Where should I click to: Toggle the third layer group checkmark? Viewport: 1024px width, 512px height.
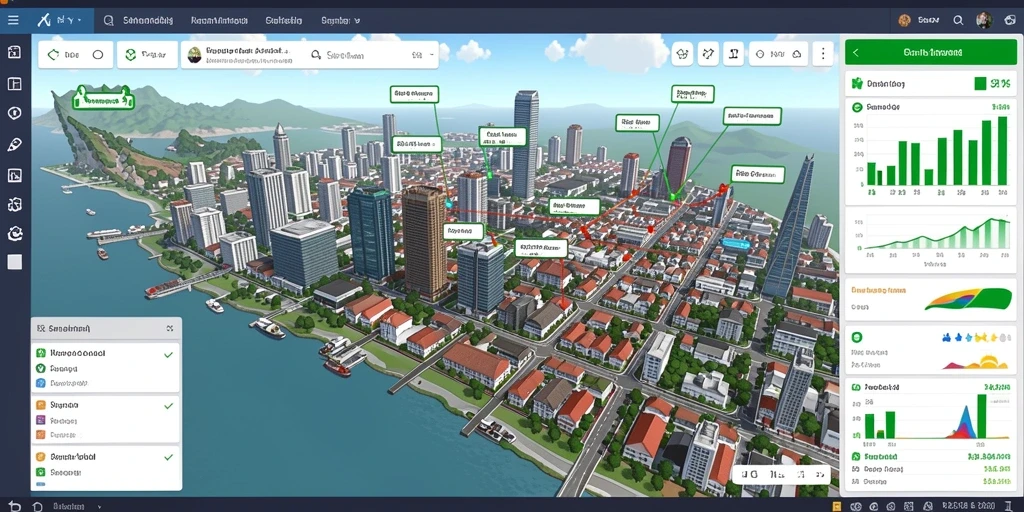(168, 457)
